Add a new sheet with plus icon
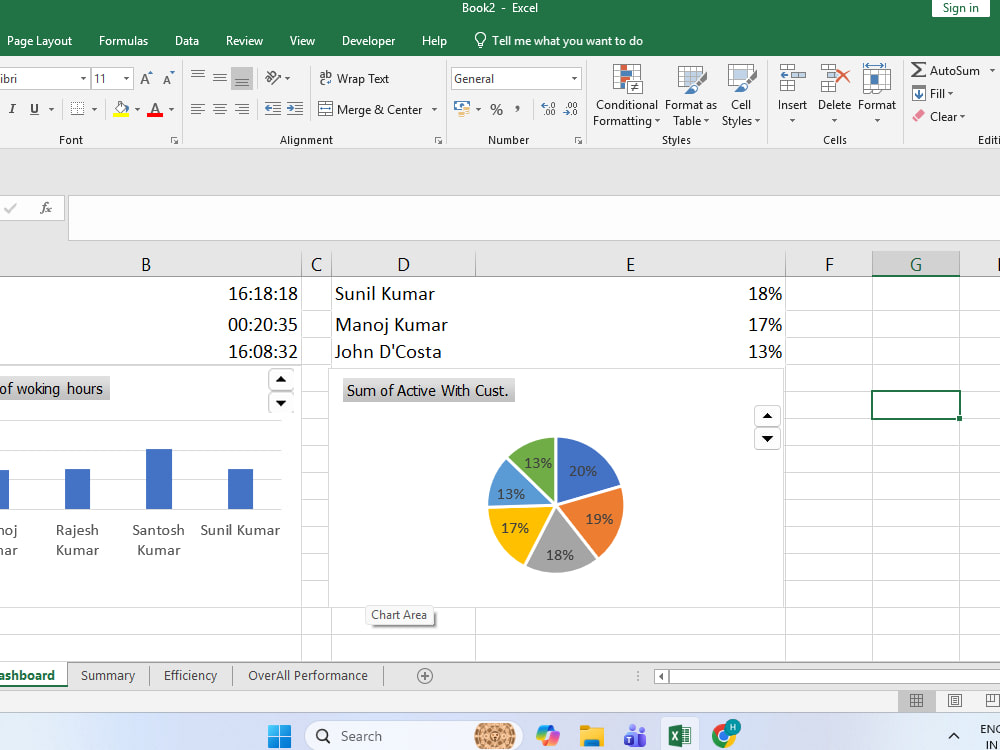Screen dimensions: 1000x750 coord(425,676)
